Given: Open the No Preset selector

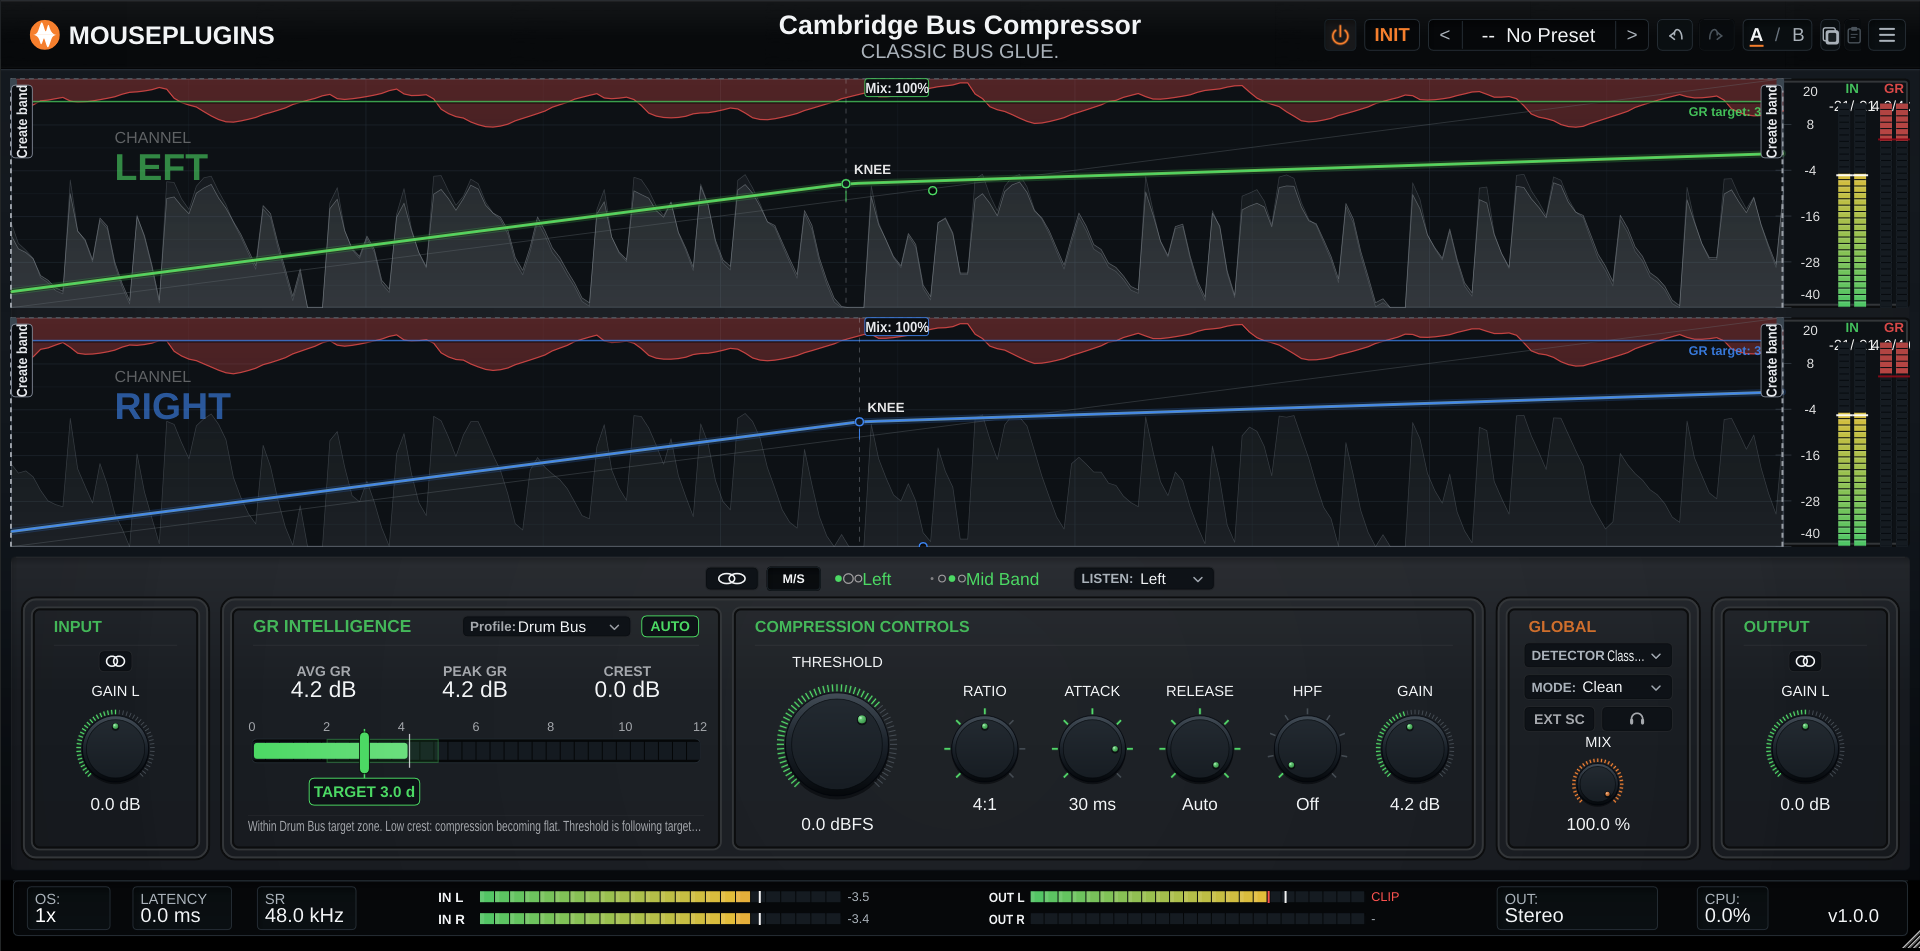Looking at the screenshot, I should pyautogui.click(x=1538, y=36).
